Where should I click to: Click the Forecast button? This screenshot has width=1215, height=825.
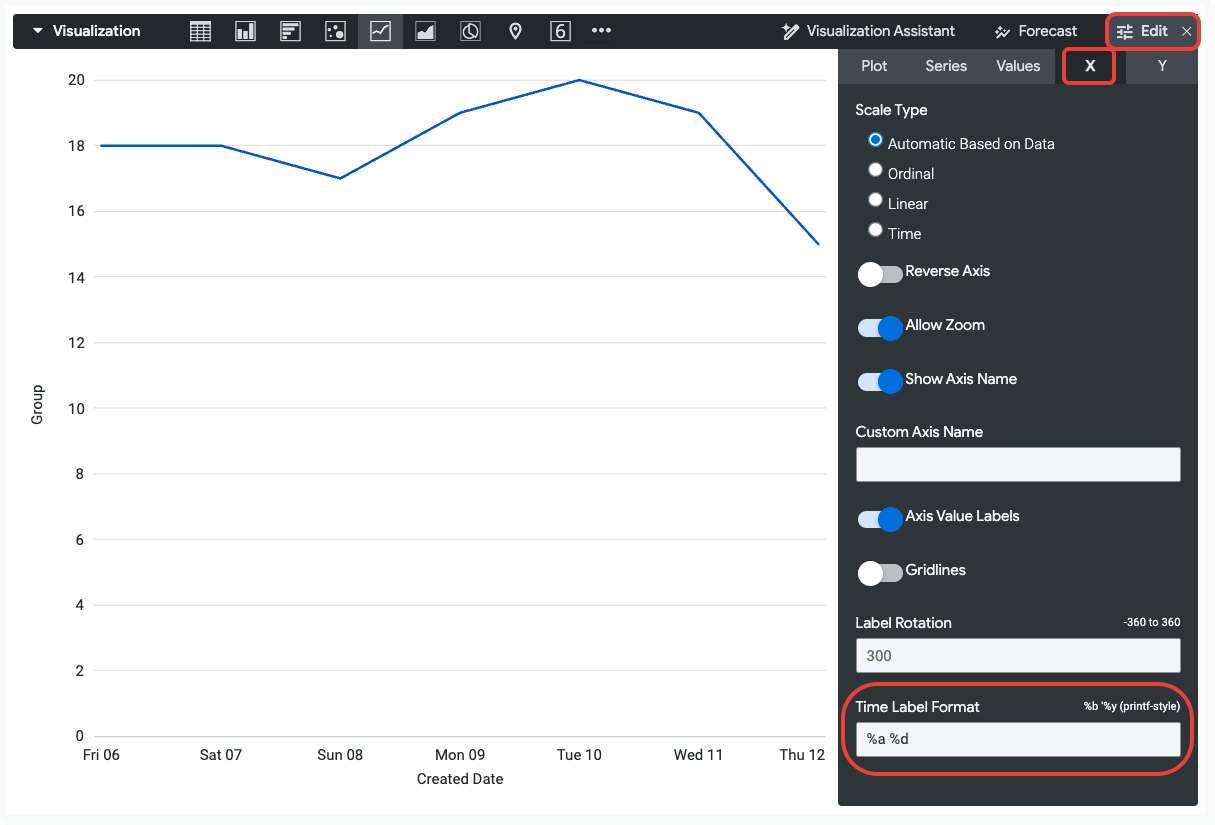pos(1036,31)
